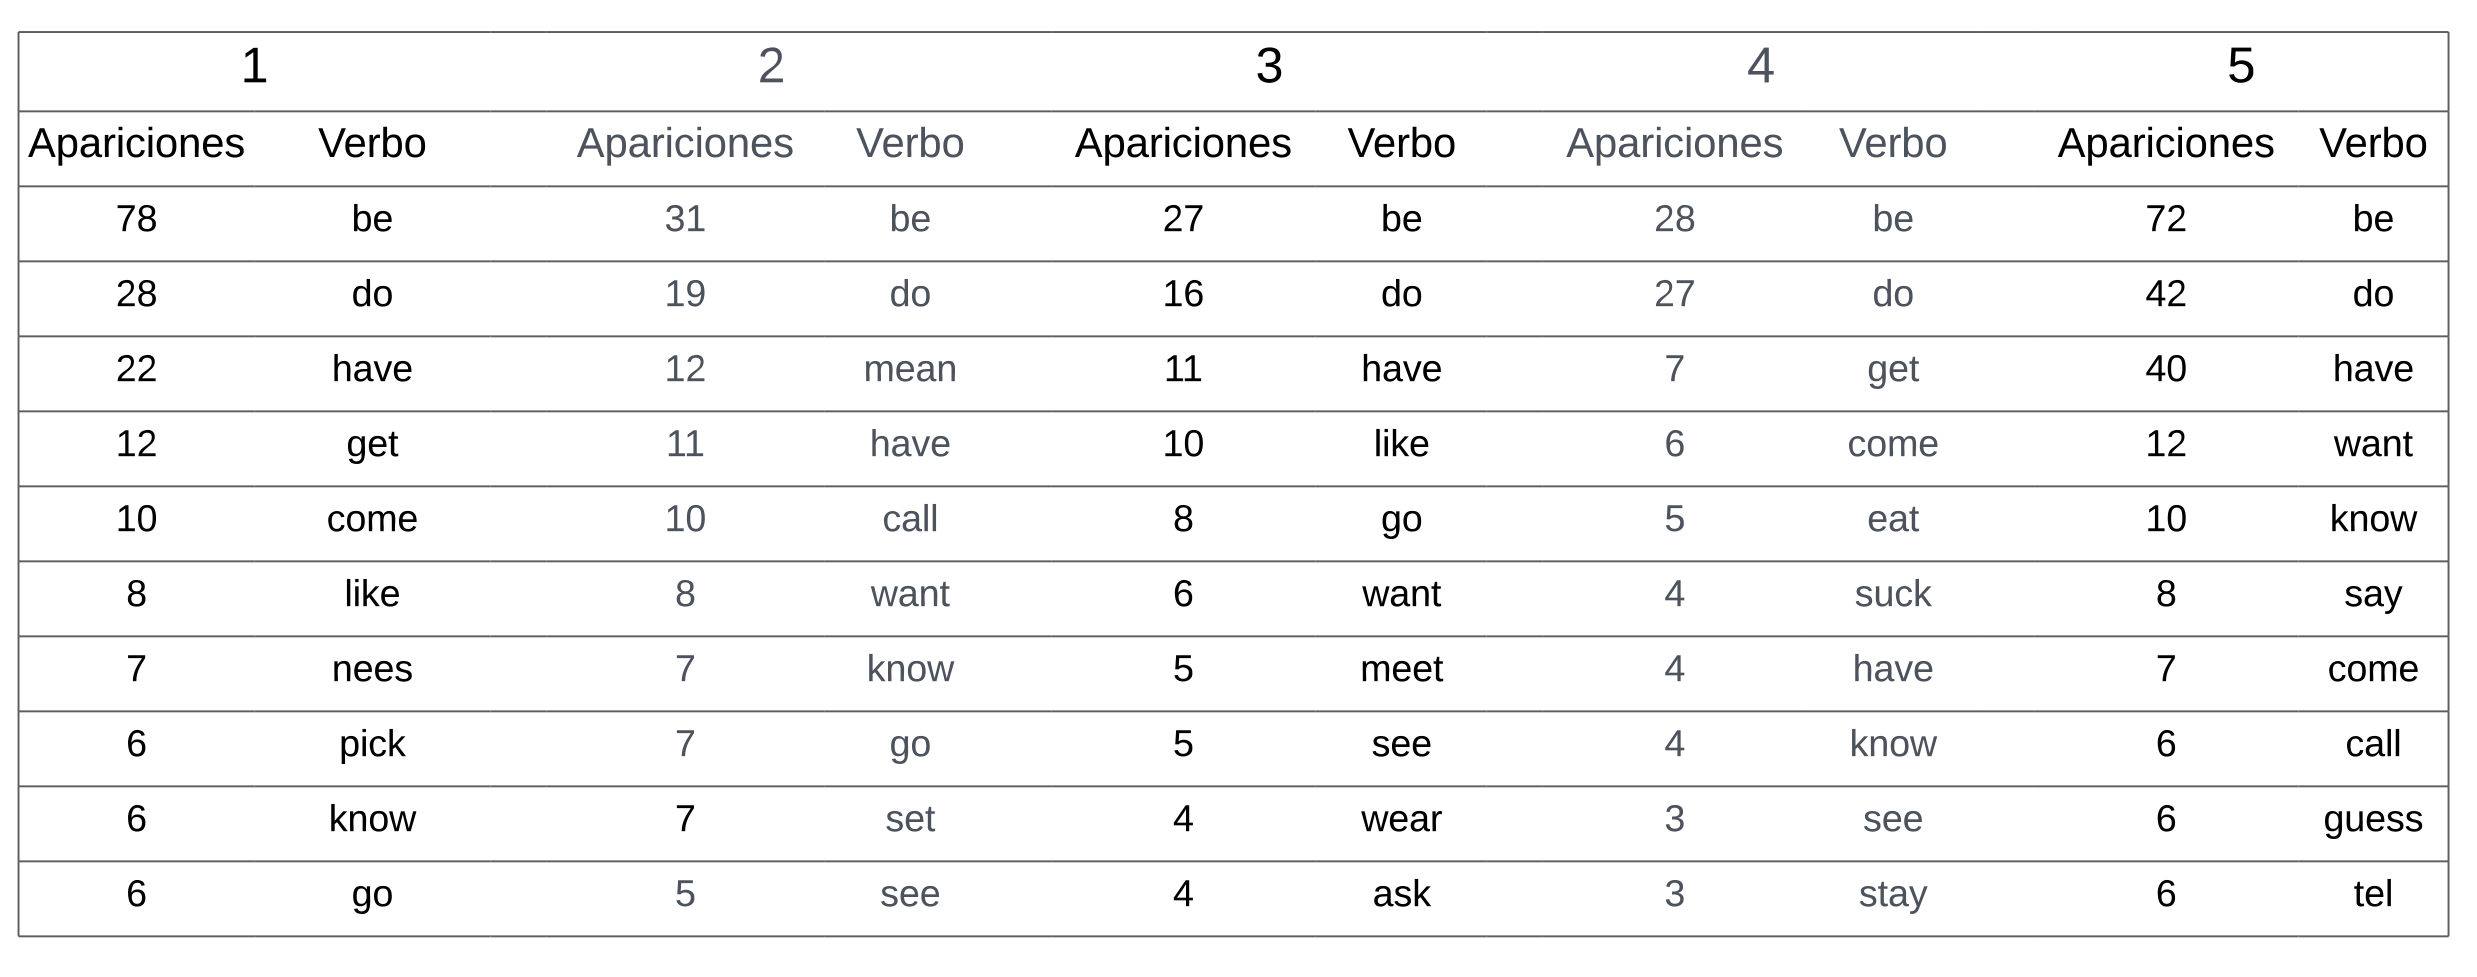Select the 'stay' verb in group 4

point(1893,894)
